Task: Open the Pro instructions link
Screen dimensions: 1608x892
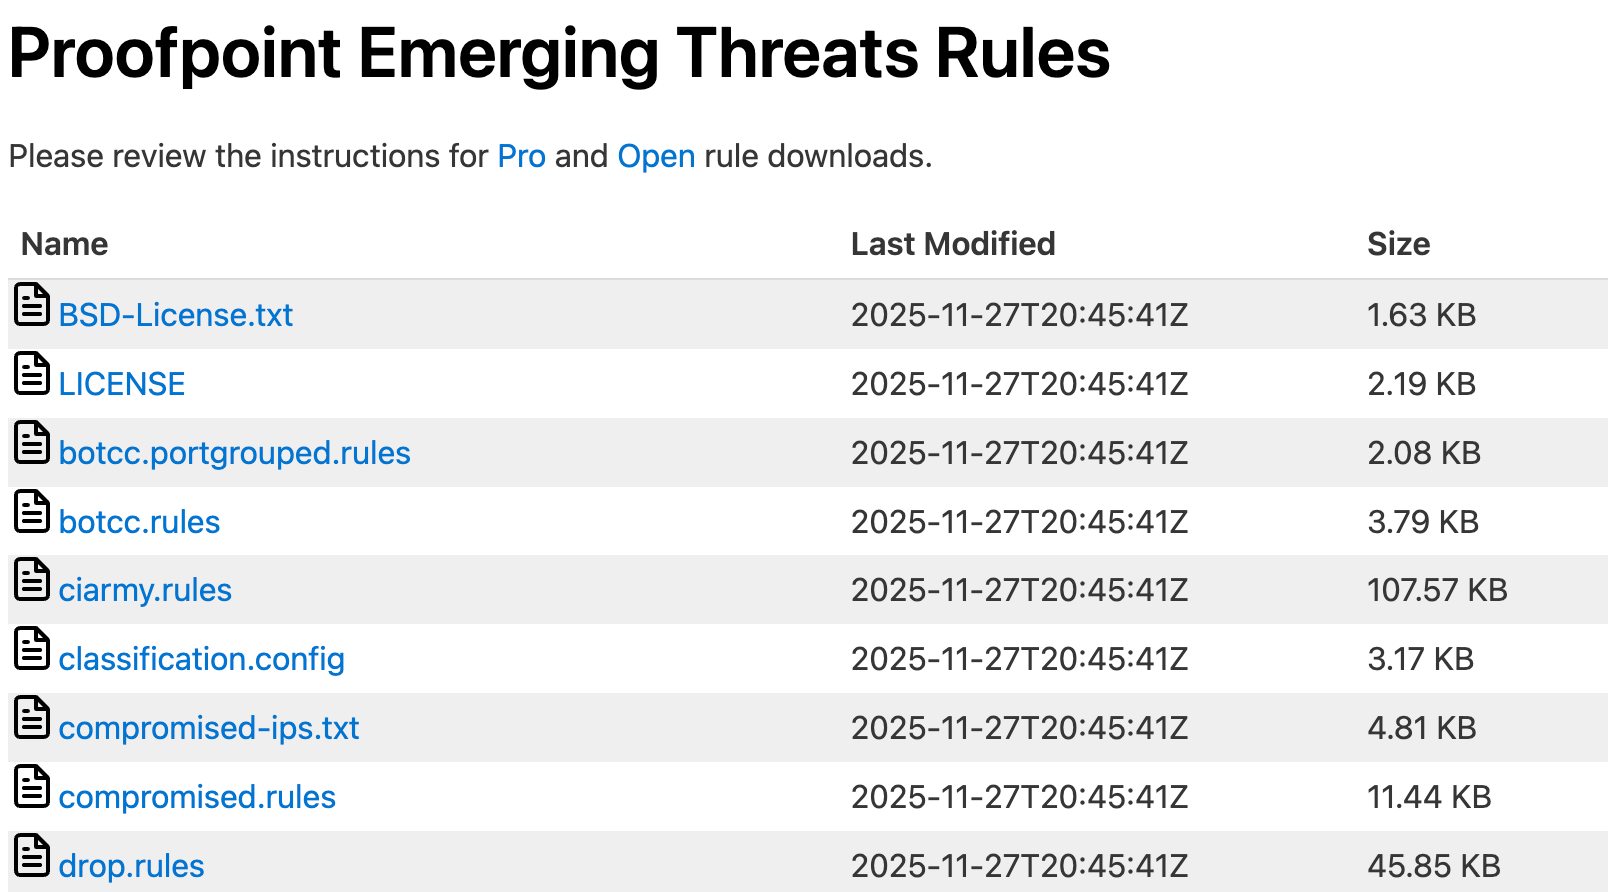Action: 521,157
